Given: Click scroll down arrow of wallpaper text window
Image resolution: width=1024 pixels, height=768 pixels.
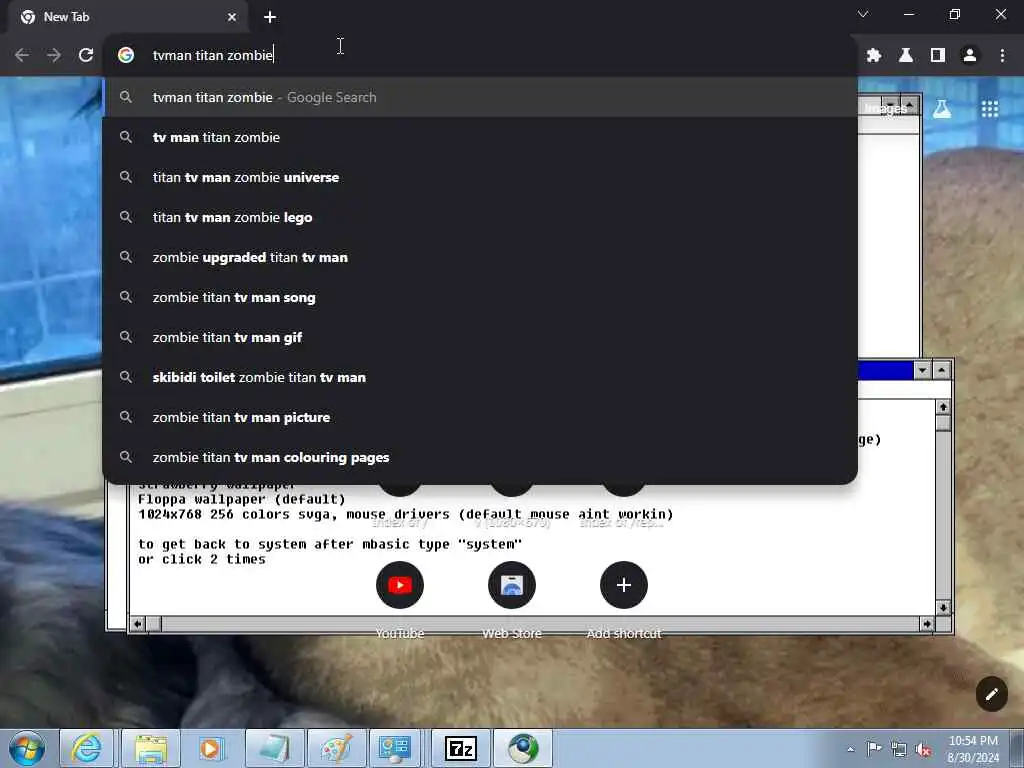Looking at the screenshot, I should 943,607.
